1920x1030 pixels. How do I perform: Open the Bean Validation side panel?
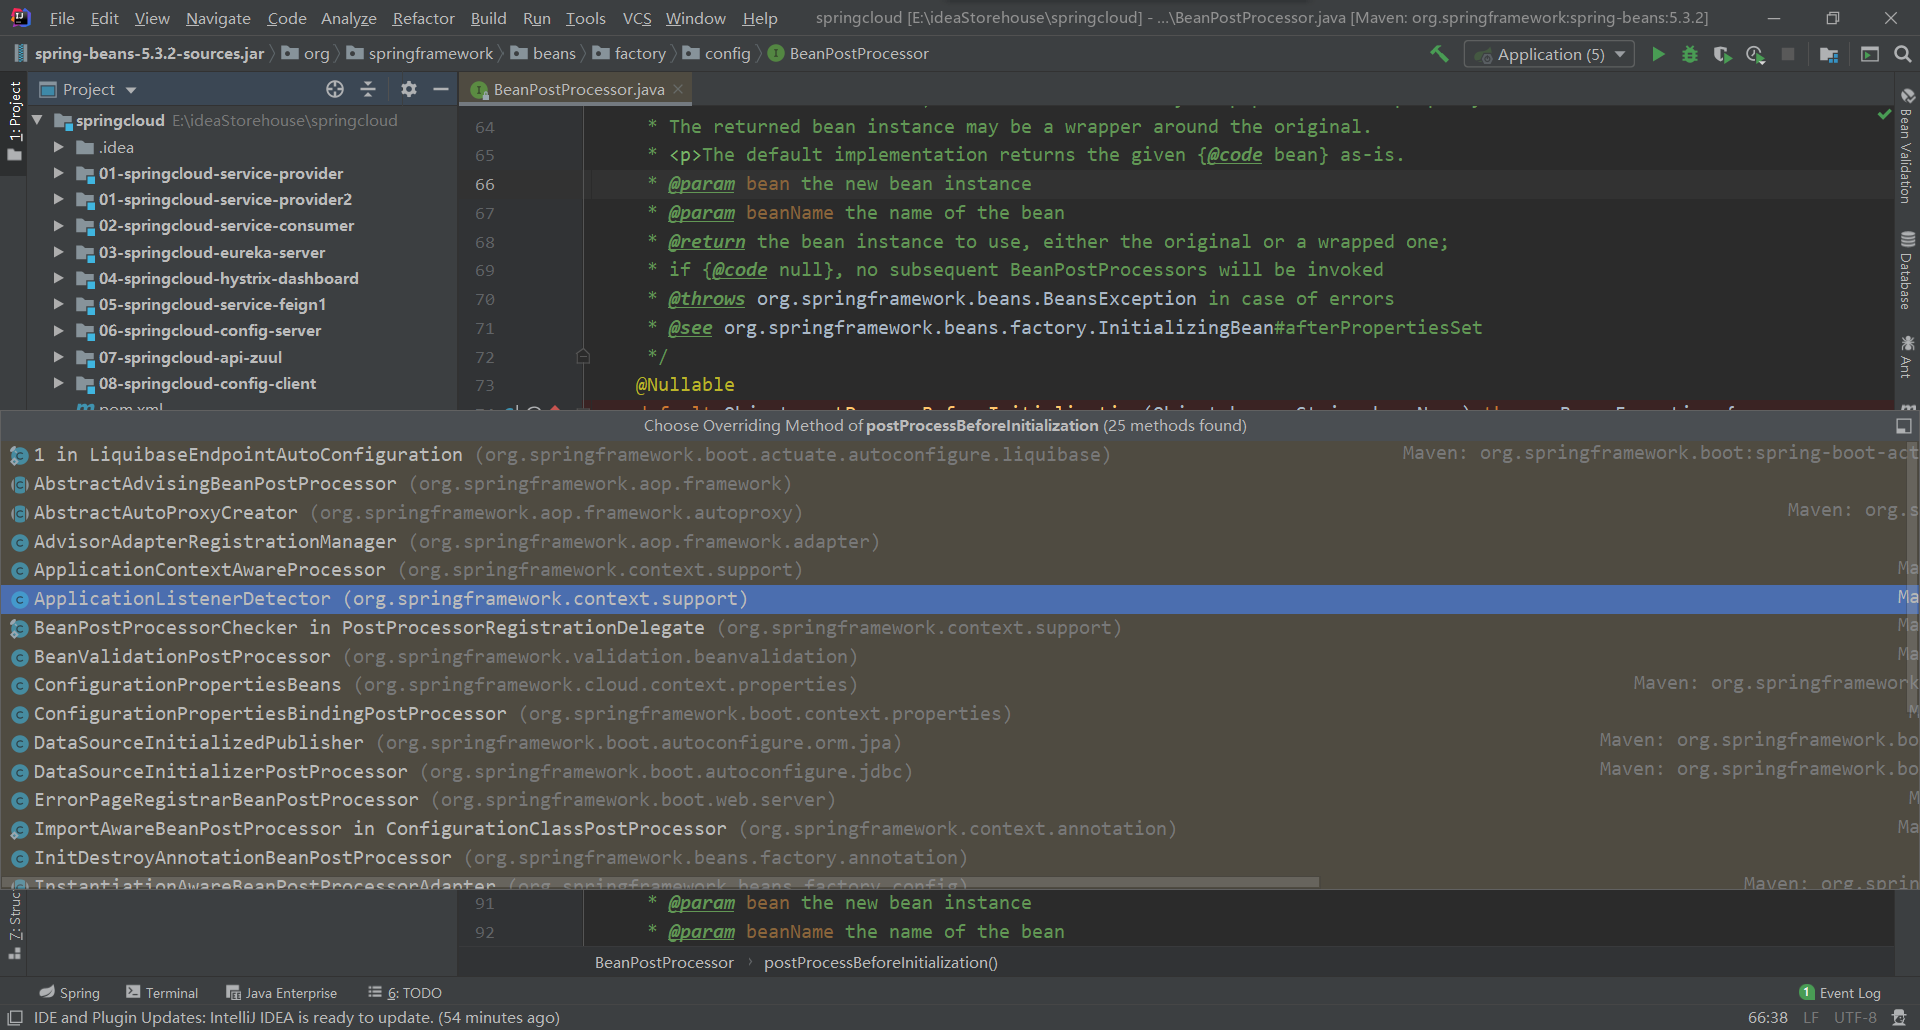tap(1907, 146)
